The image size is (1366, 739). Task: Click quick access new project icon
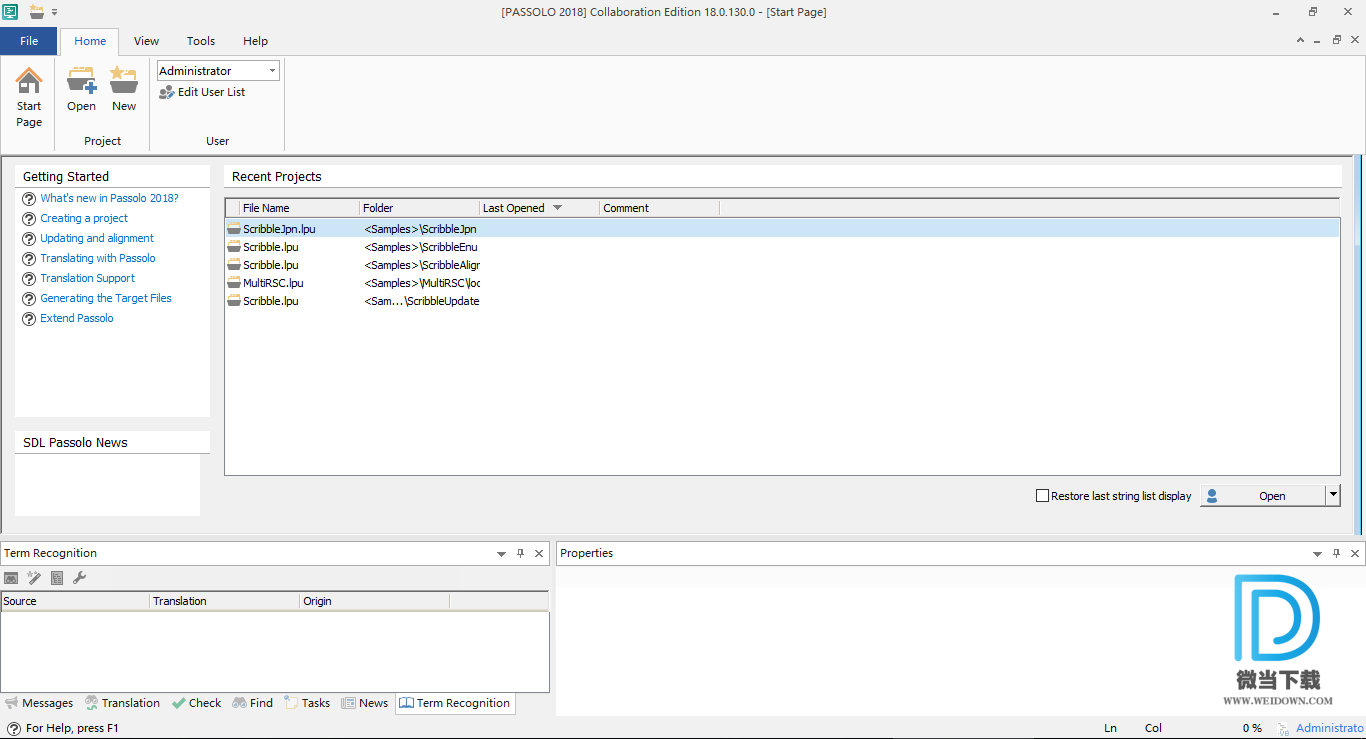click(x=37, y=12)
